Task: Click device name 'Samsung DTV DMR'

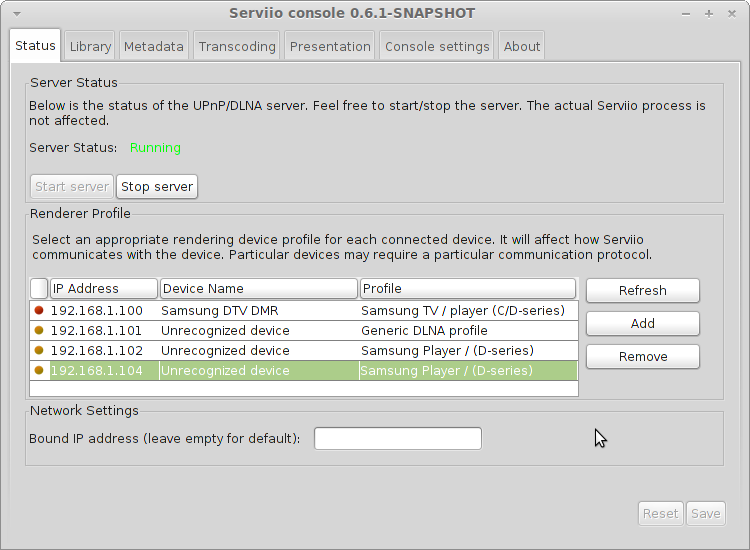Action: [220, 310]
